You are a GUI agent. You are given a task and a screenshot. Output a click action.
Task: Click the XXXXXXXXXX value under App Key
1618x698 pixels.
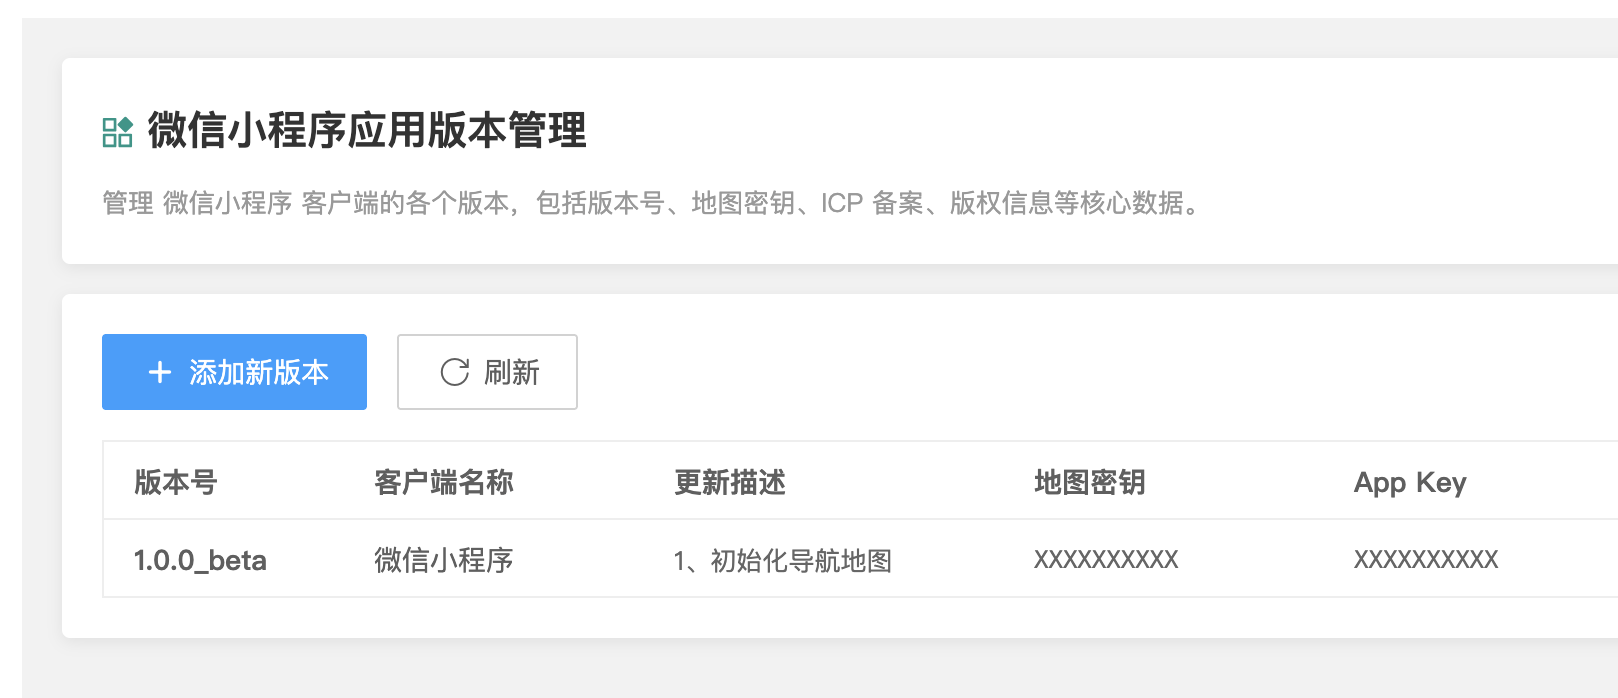point(1425,560)
